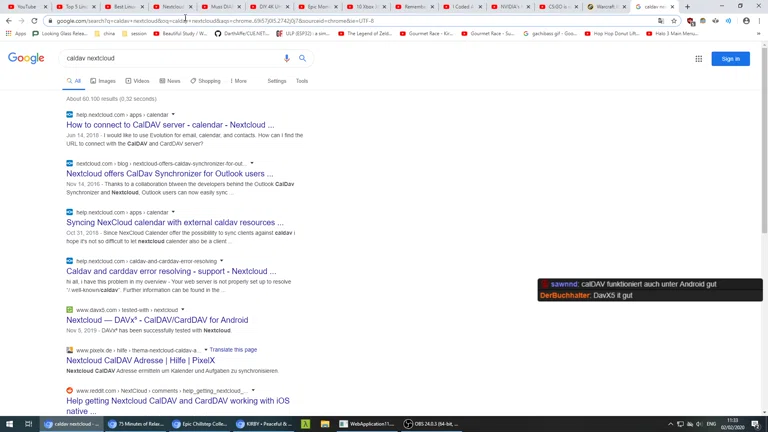
Task: Open search Tools
Action: click(x=302, y=81)
